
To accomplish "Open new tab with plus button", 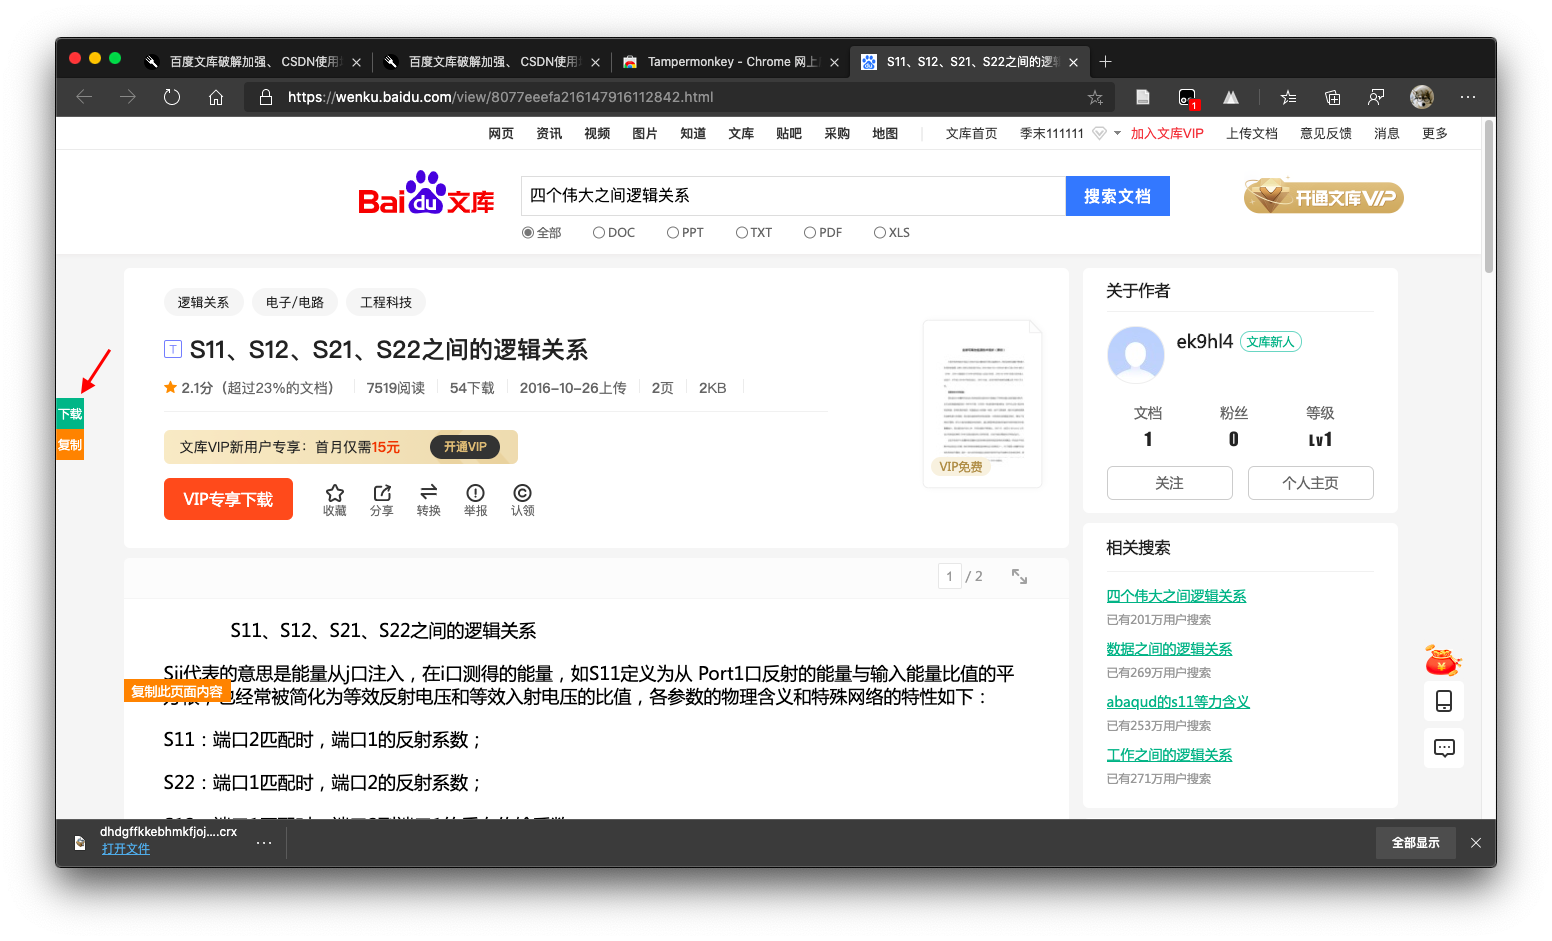I will click(1105, 61).
